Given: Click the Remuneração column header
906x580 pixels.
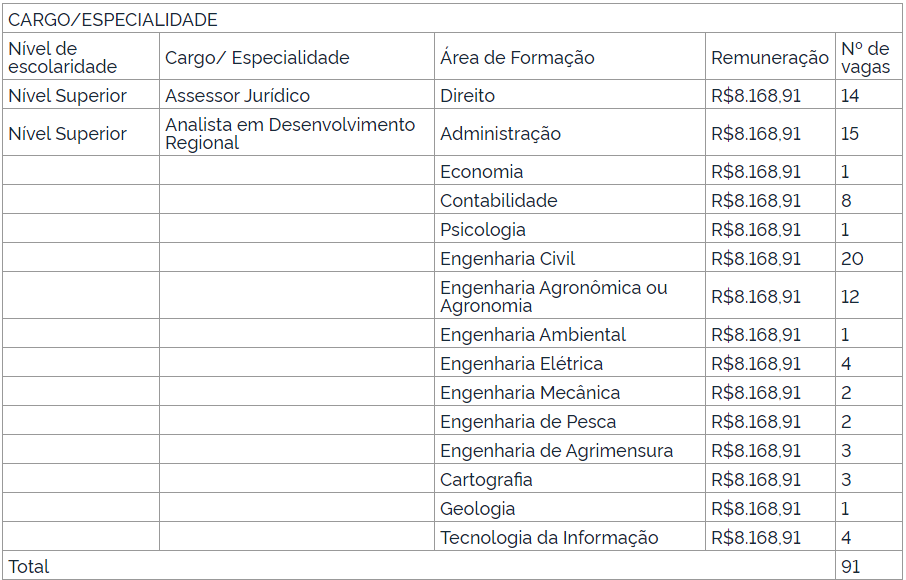Looking at the screenshot, I should pos(770,57).
